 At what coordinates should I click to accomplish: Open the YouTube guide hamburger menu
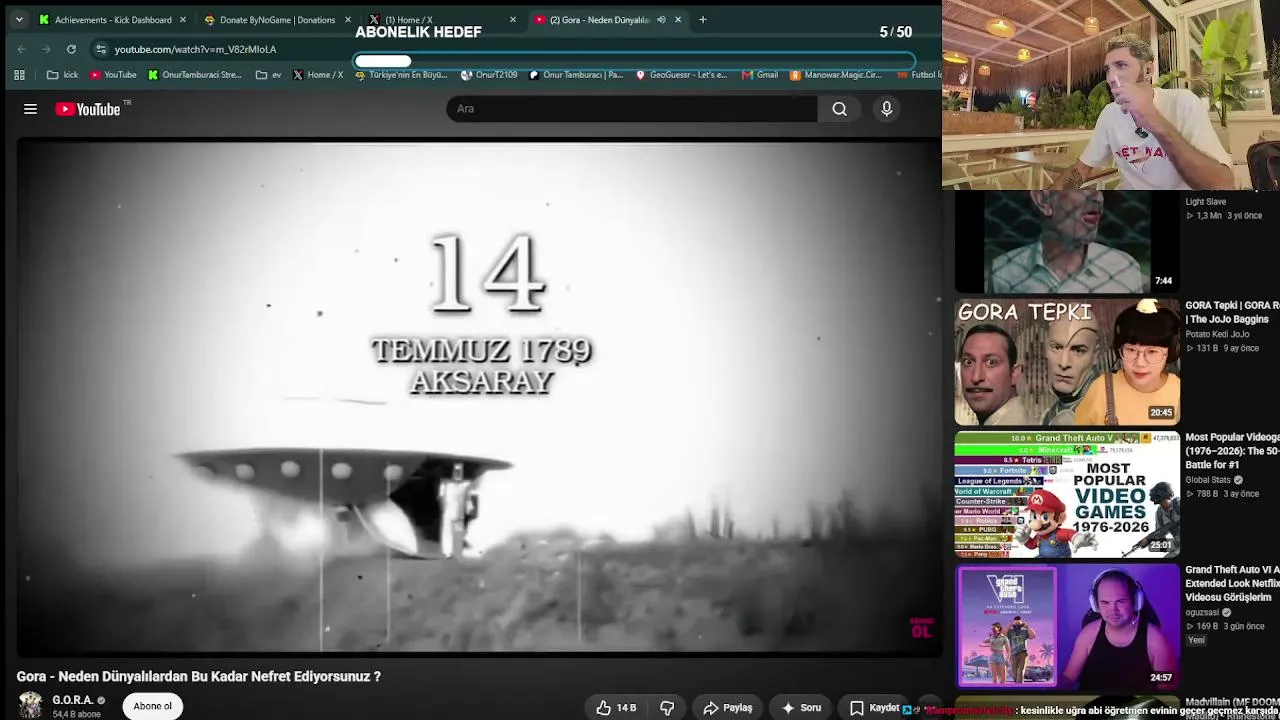pyautogui.click(x=30, y=109)
